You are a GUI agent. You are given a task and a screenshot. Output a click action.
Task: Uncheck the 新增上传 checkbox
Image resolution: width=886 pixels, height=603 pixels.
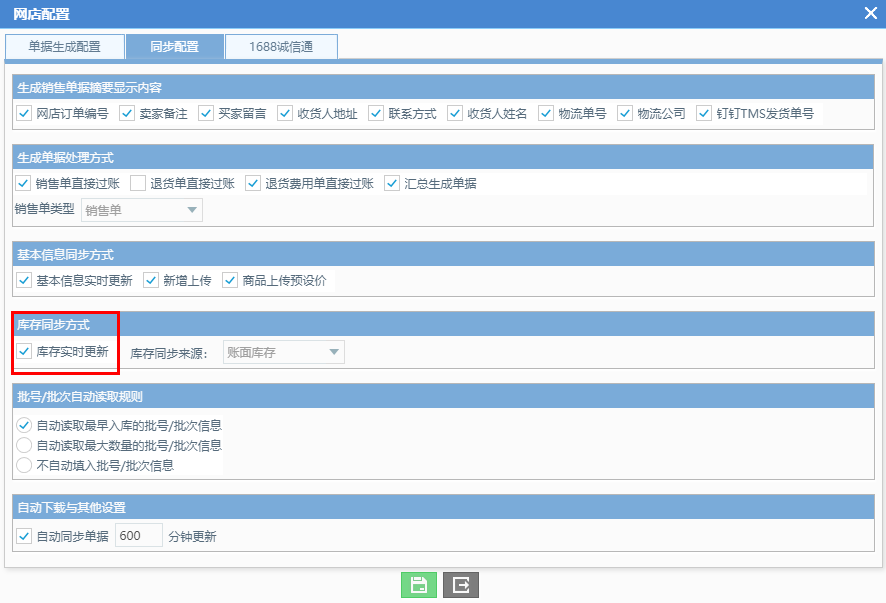point(150,280)
